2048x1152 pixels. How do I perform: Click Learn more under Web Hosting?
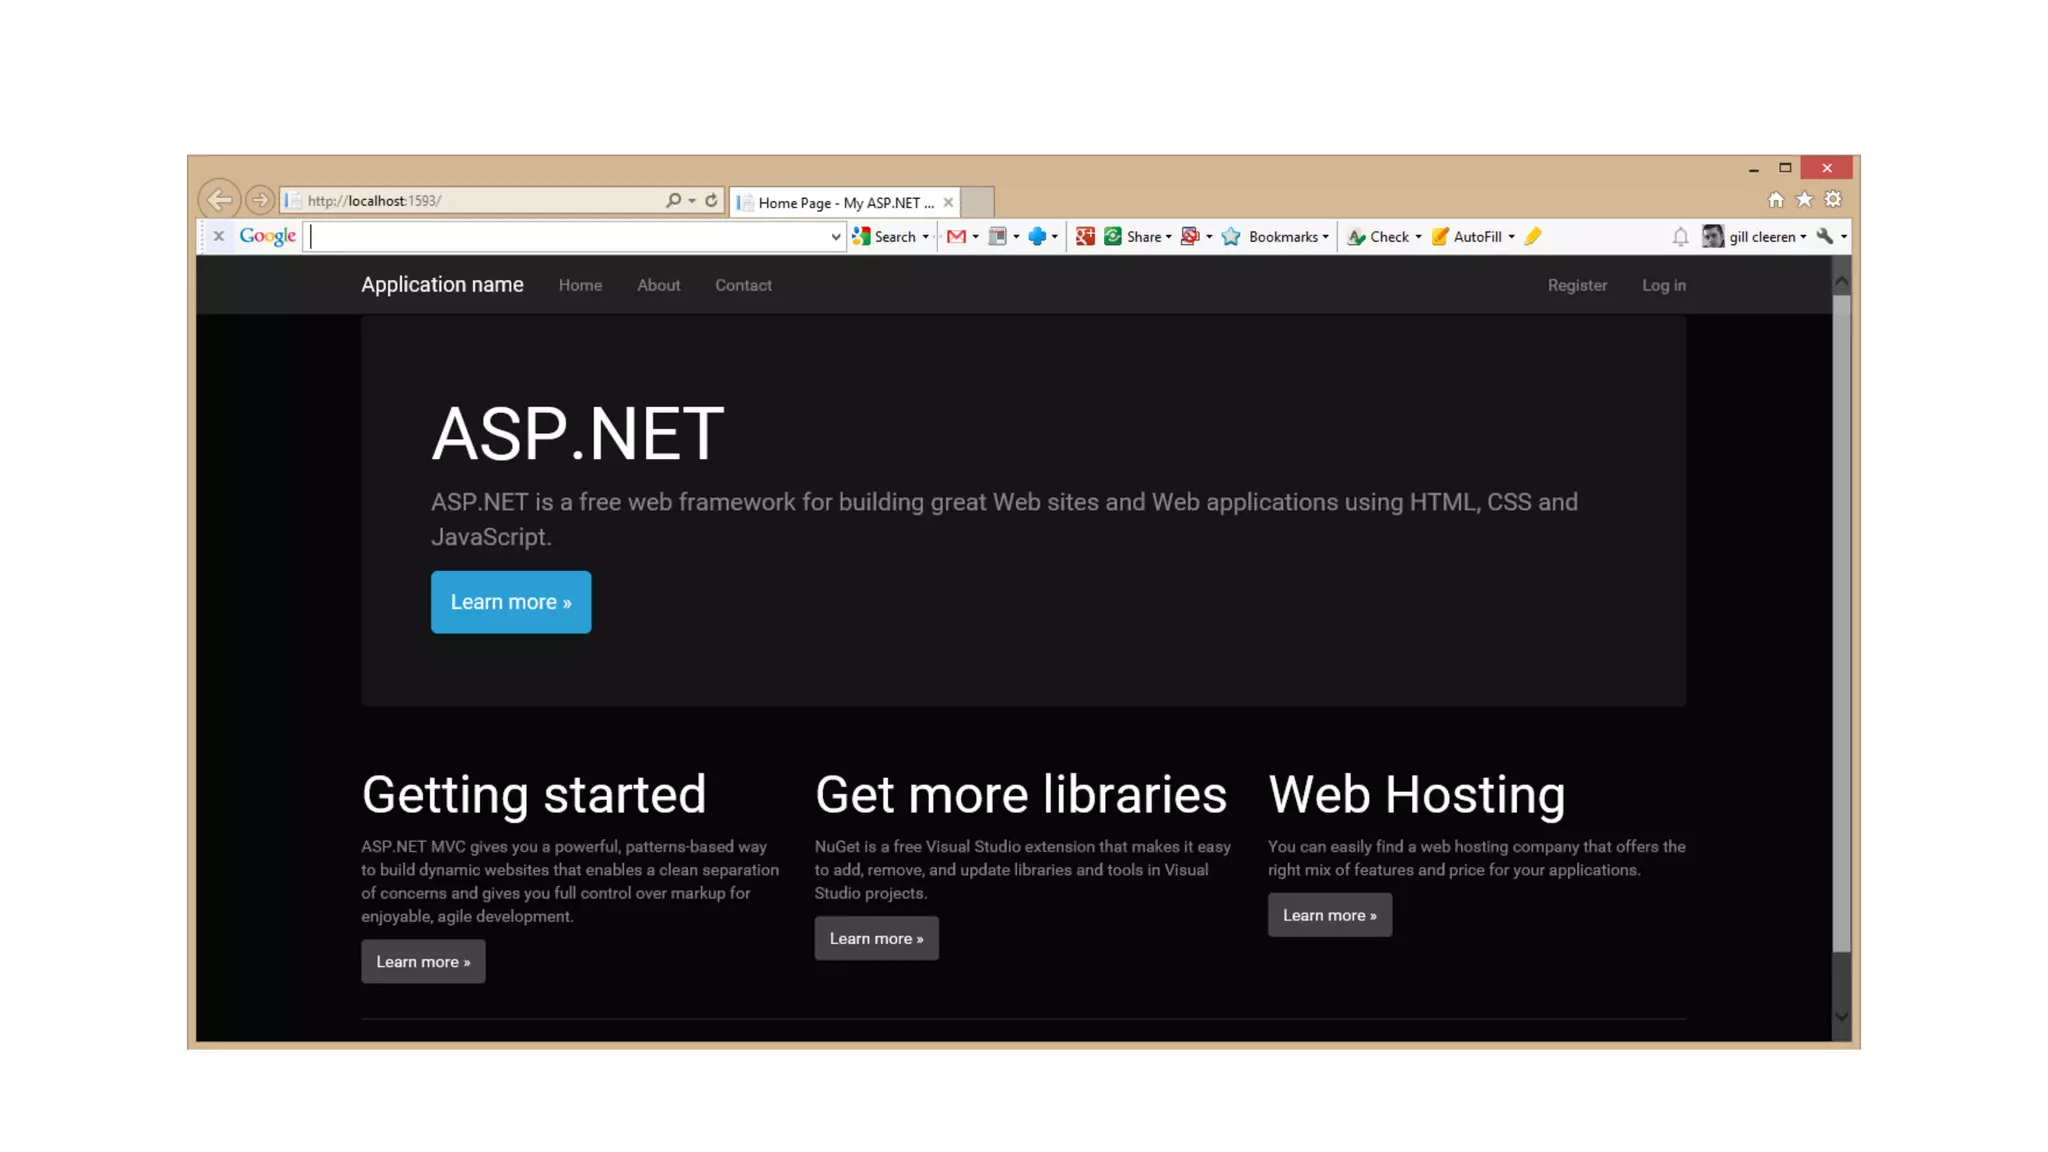click(x=1329, y=915)
